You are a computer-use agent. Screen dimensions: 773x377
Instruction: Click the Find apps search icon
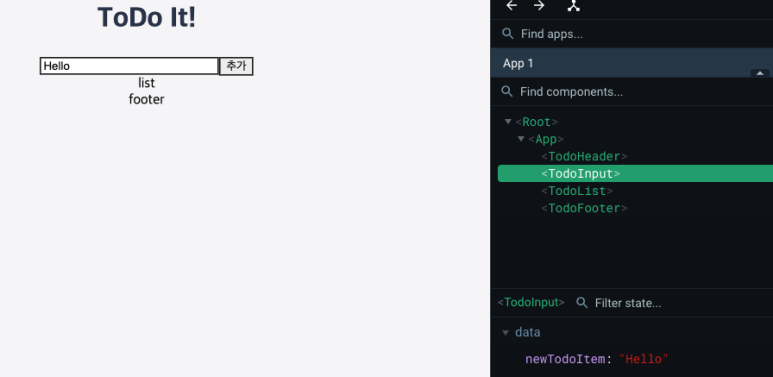point(507,34)
